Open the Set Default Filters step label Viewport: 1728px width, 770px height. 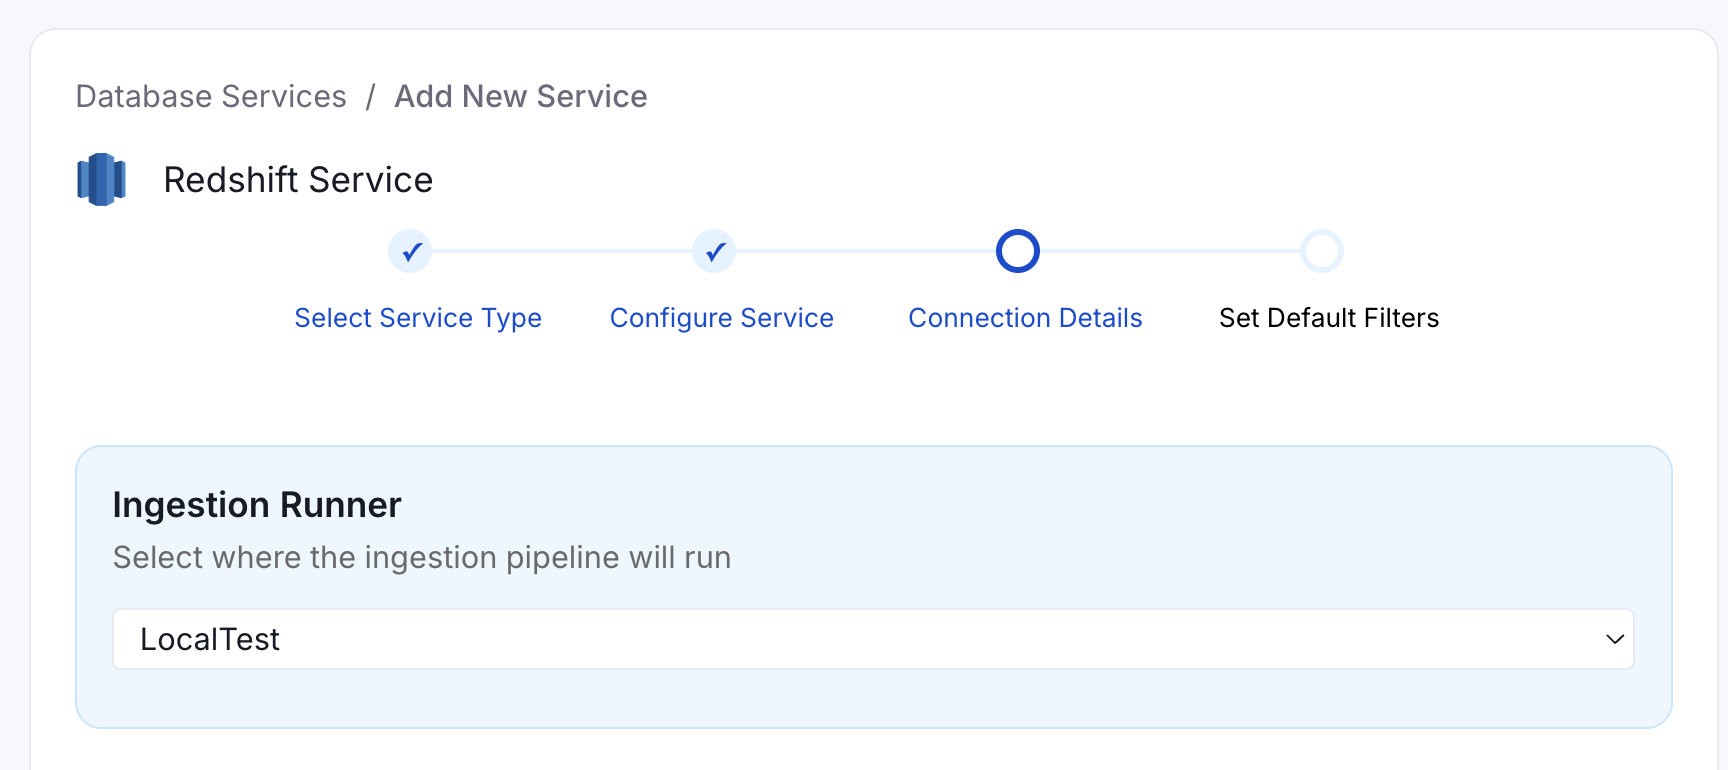click(x=1329, y=318)
